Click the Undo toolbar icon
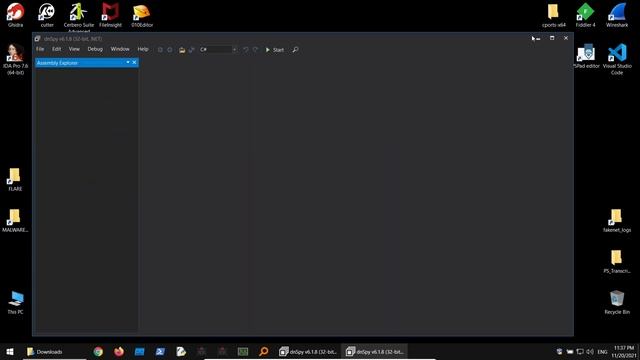640x360 pixels. [x=246, y=50]
